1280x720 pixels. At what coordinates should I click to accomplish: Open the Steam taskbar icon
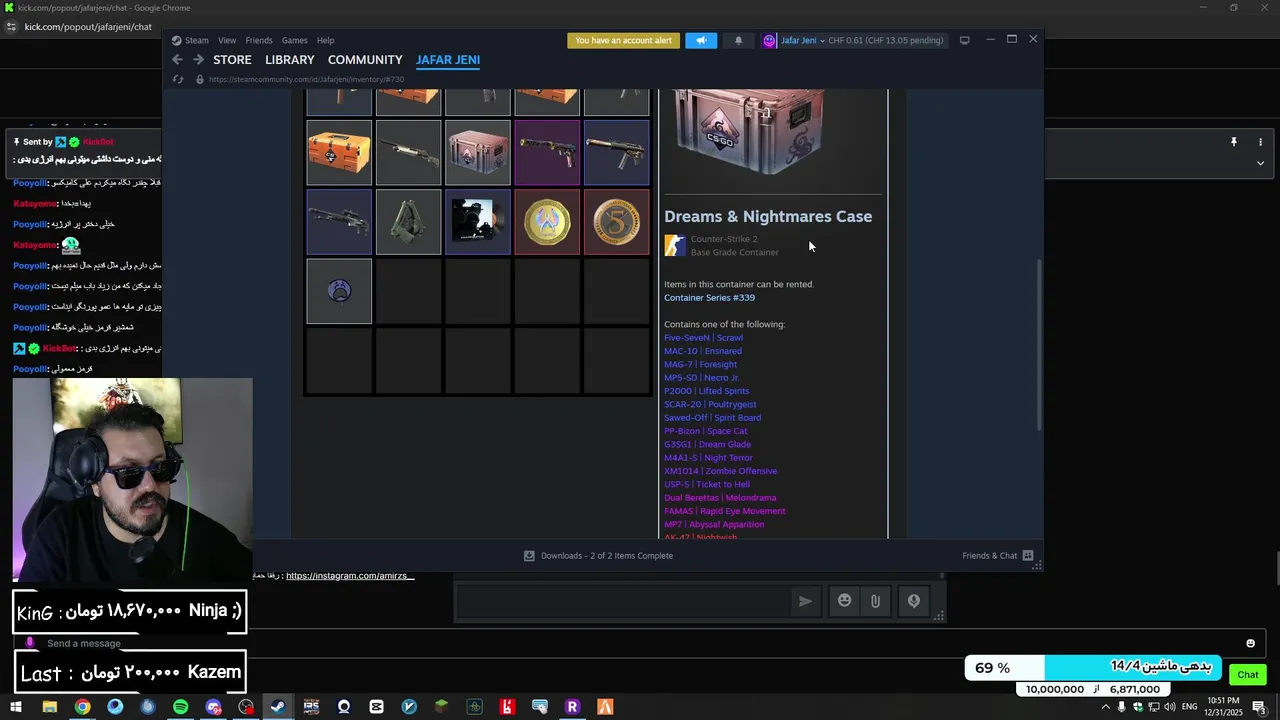click(278, 707)
